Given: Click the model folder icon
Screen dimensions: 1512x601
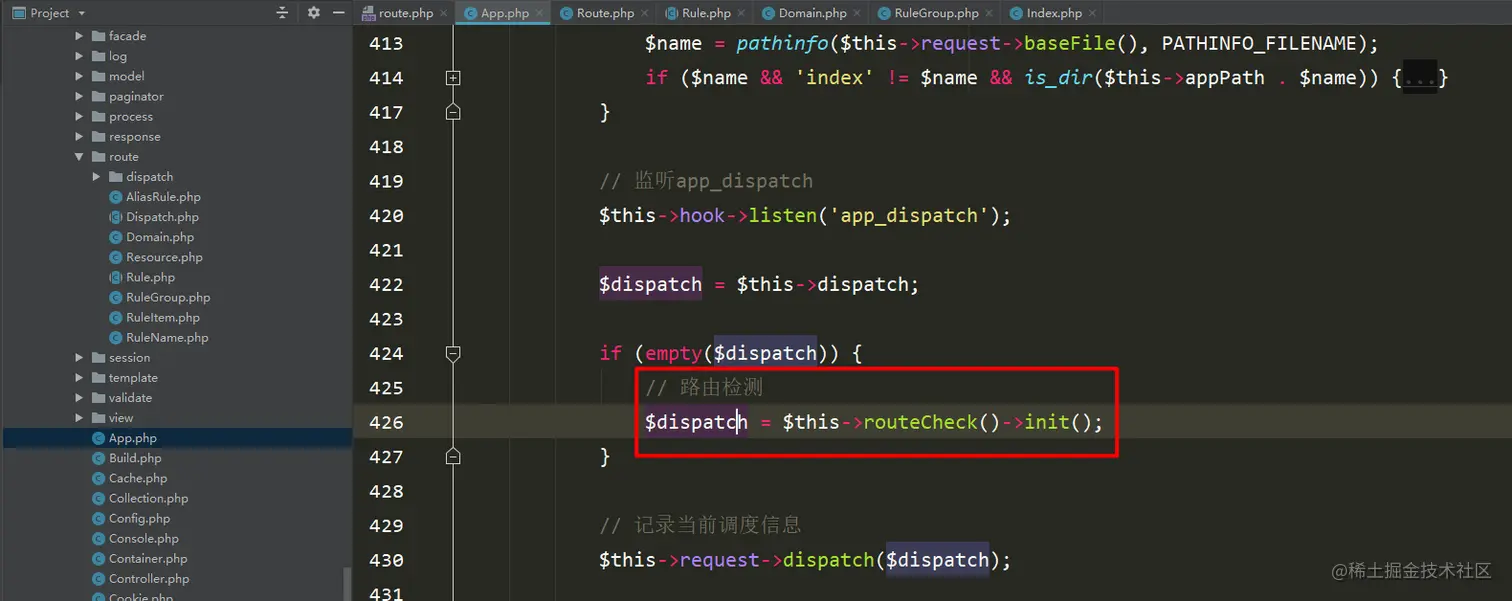Looking at the screenshot, I should click(98, 76).
